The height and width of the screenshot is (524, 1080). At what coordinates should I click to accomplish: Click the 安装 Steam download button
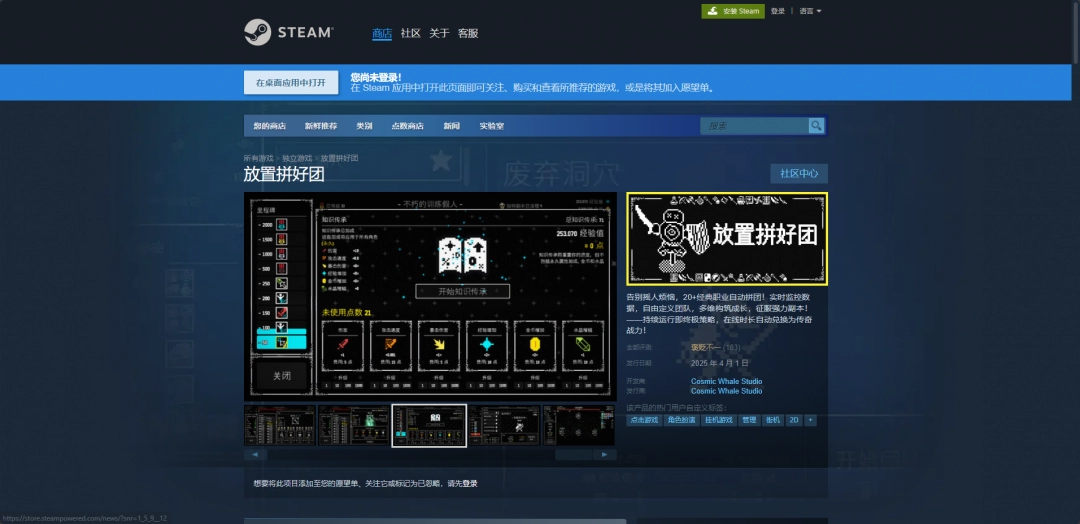point(732,11)
